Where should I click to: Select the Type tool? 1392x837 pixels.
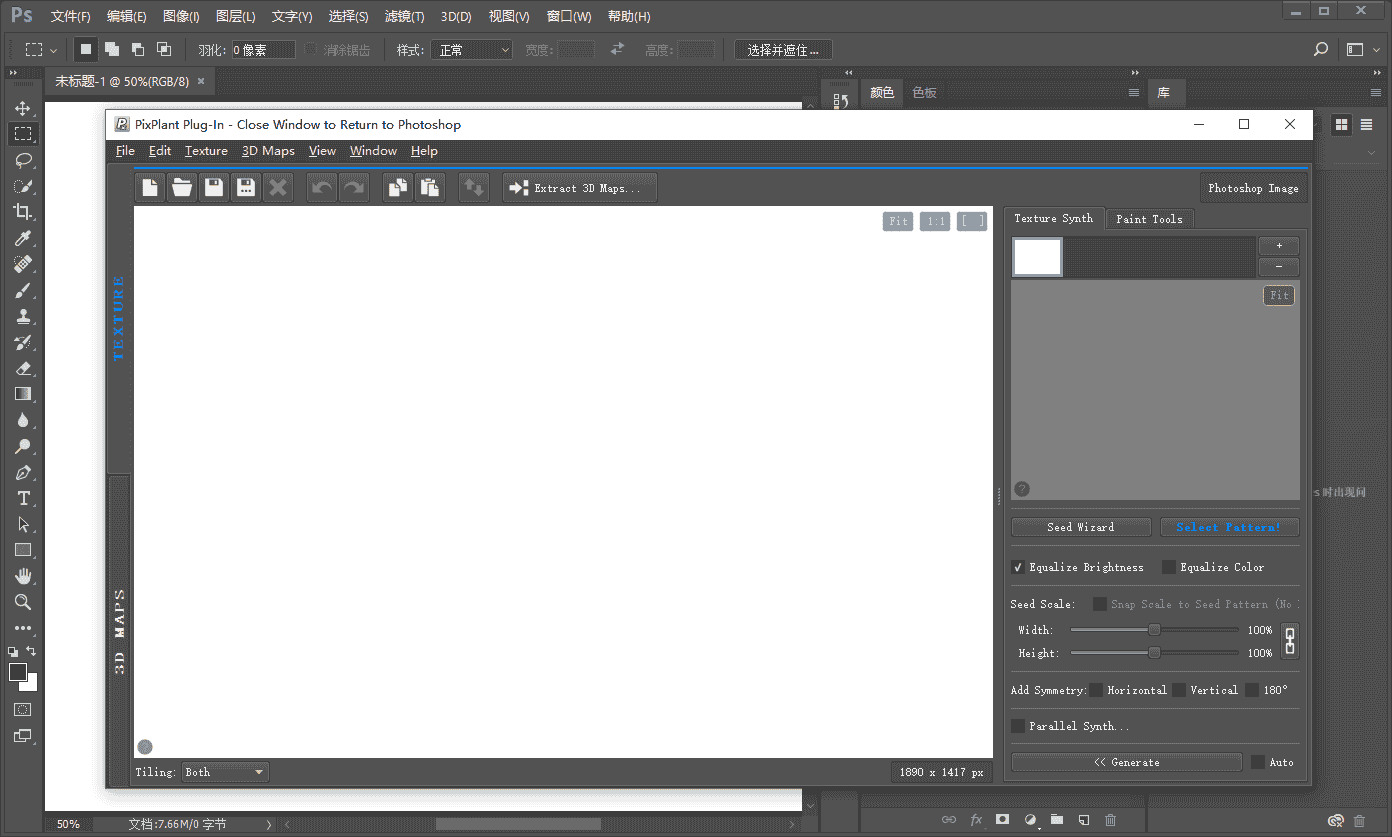pos(23,498)
